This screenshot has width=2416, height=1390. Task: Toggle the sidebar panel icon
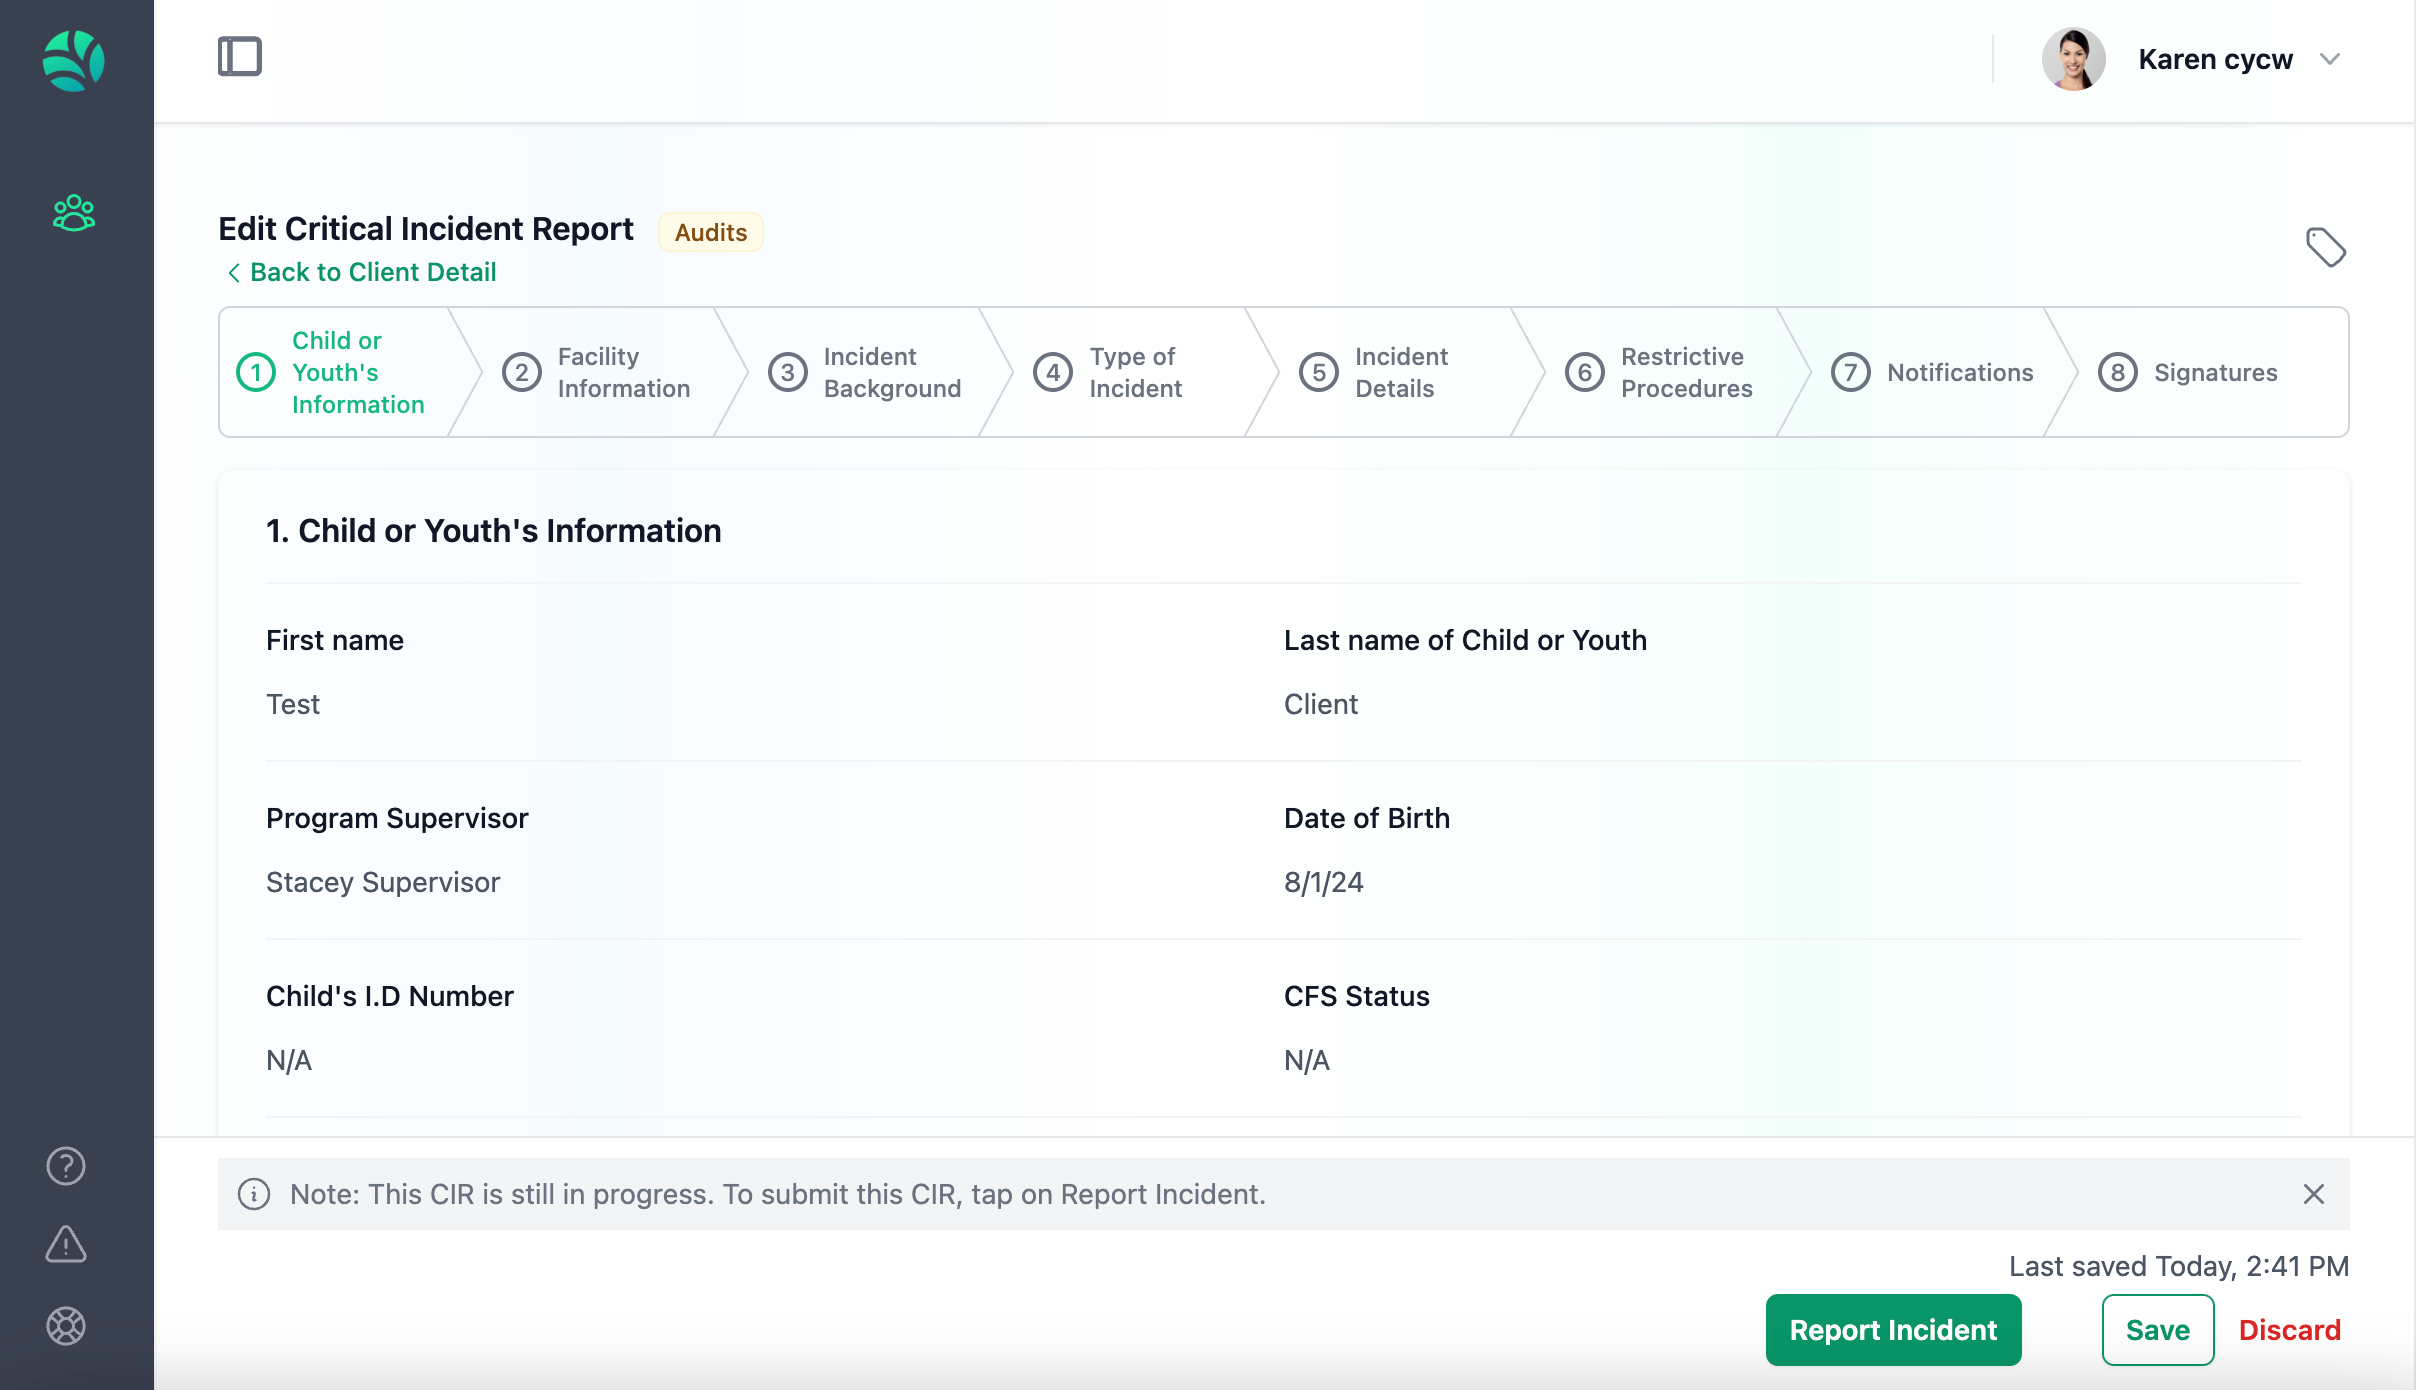pyautogui.click(x=240, y=57)
